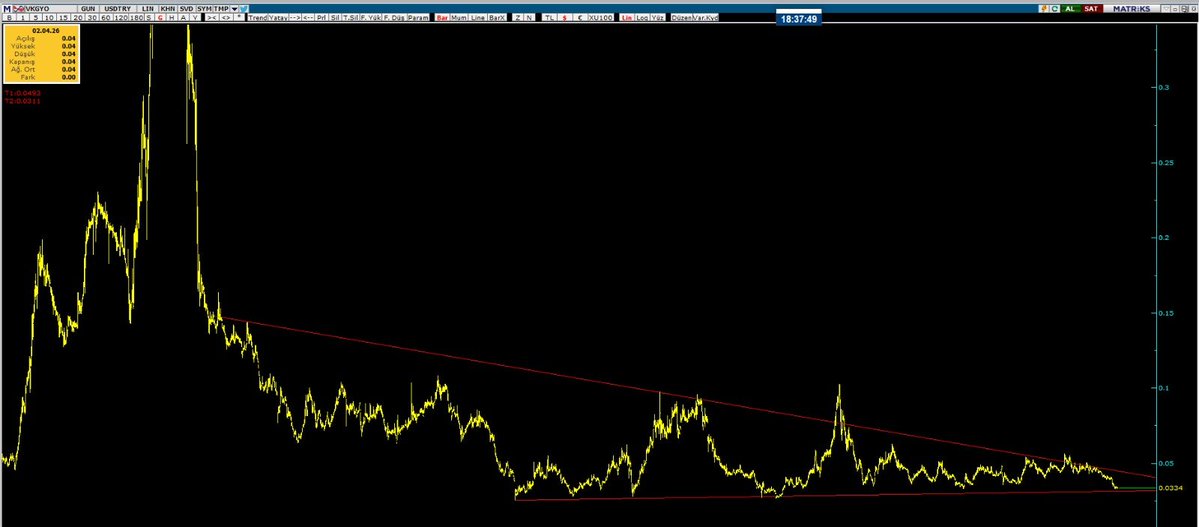Click the Sil delete button
Viewport: 1199px width, 527px height.
point(335,17)
